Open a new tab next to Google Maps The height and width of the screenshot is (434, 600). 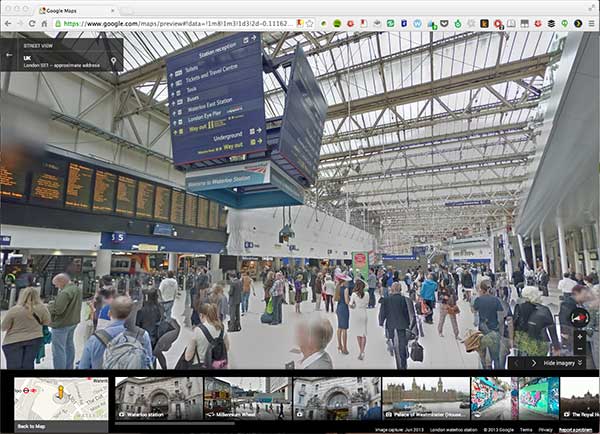point(126,11)
